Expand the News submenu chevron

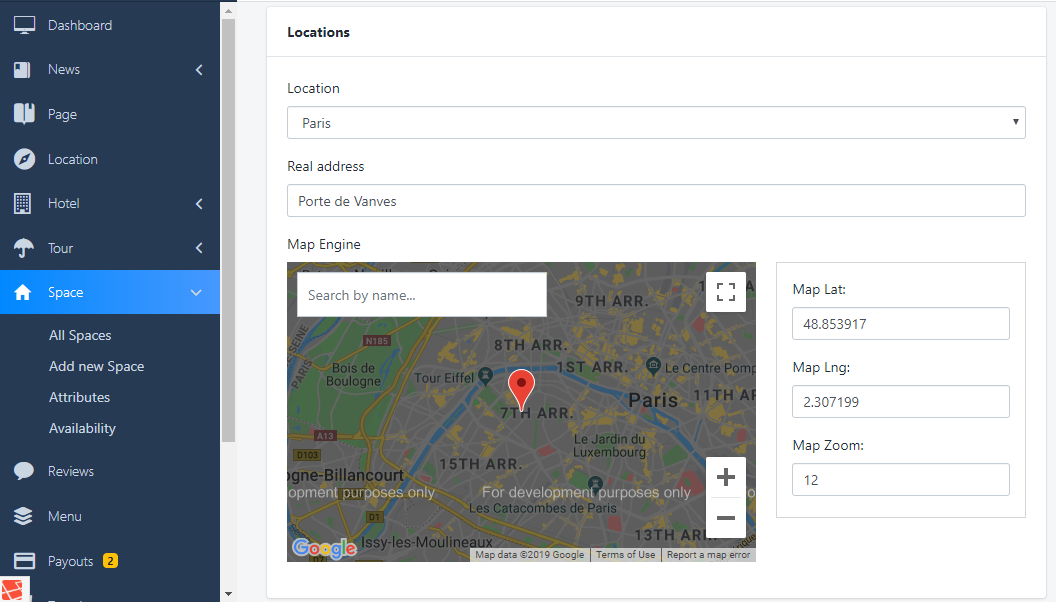[199, 70]
